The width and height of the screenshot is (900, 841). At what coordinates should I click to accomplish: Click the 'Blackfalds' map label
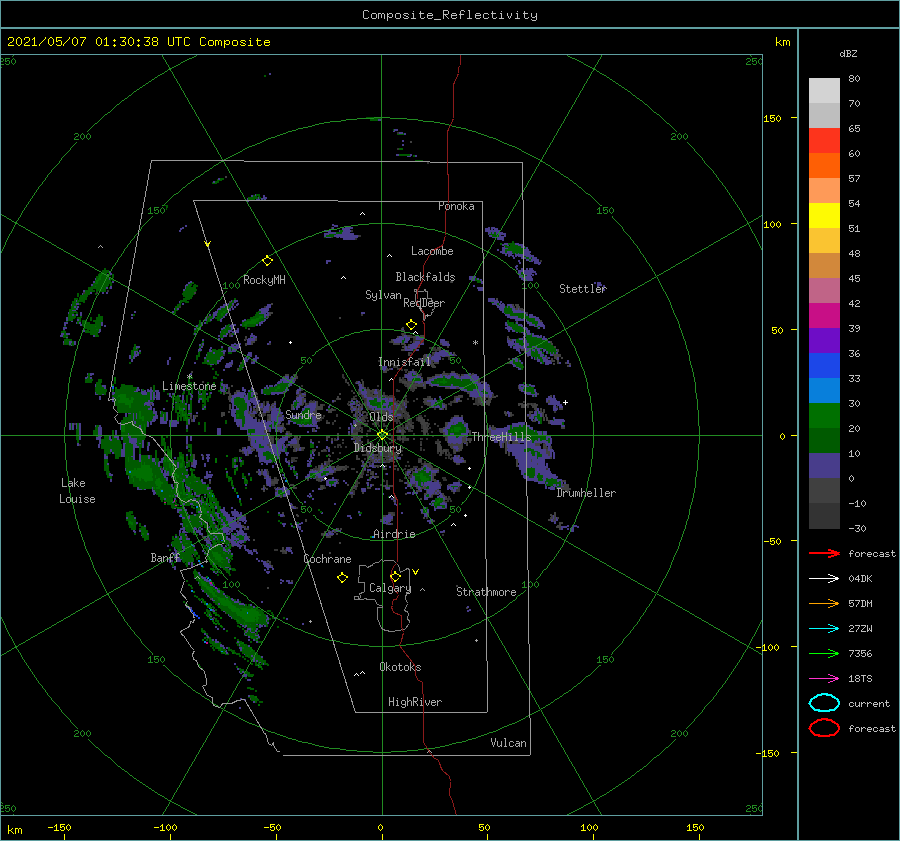425,277
